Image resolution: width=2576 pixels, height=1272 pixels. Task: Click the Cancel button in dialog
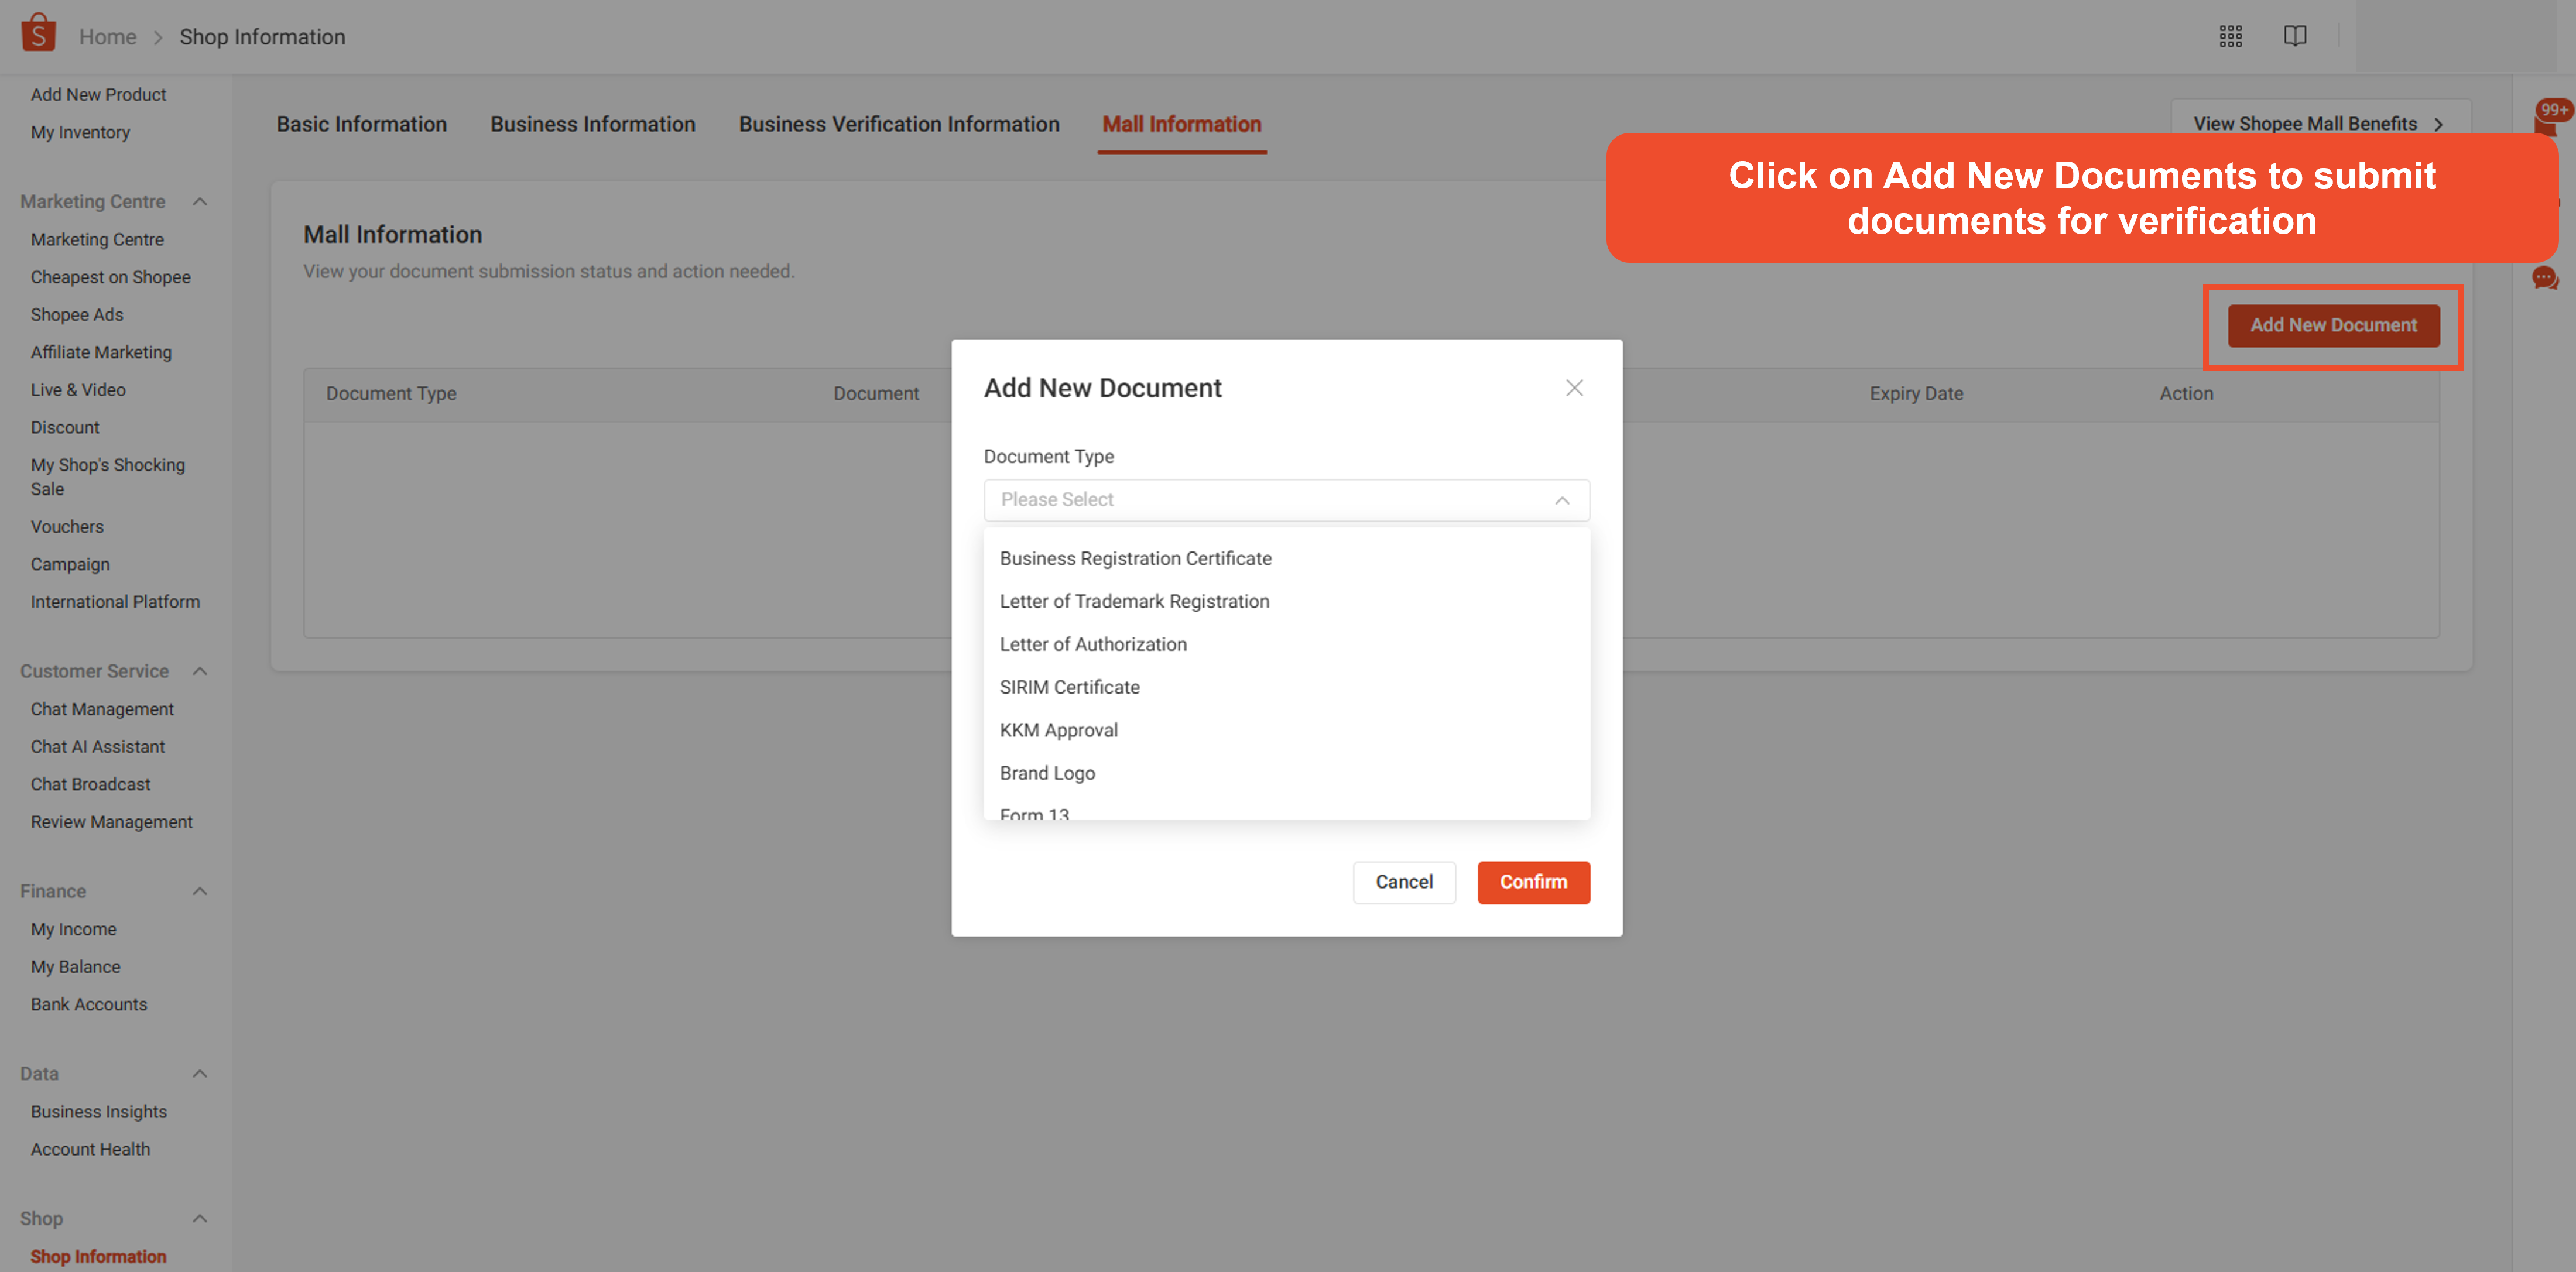pyautogui.click(x=1404, y=882)
